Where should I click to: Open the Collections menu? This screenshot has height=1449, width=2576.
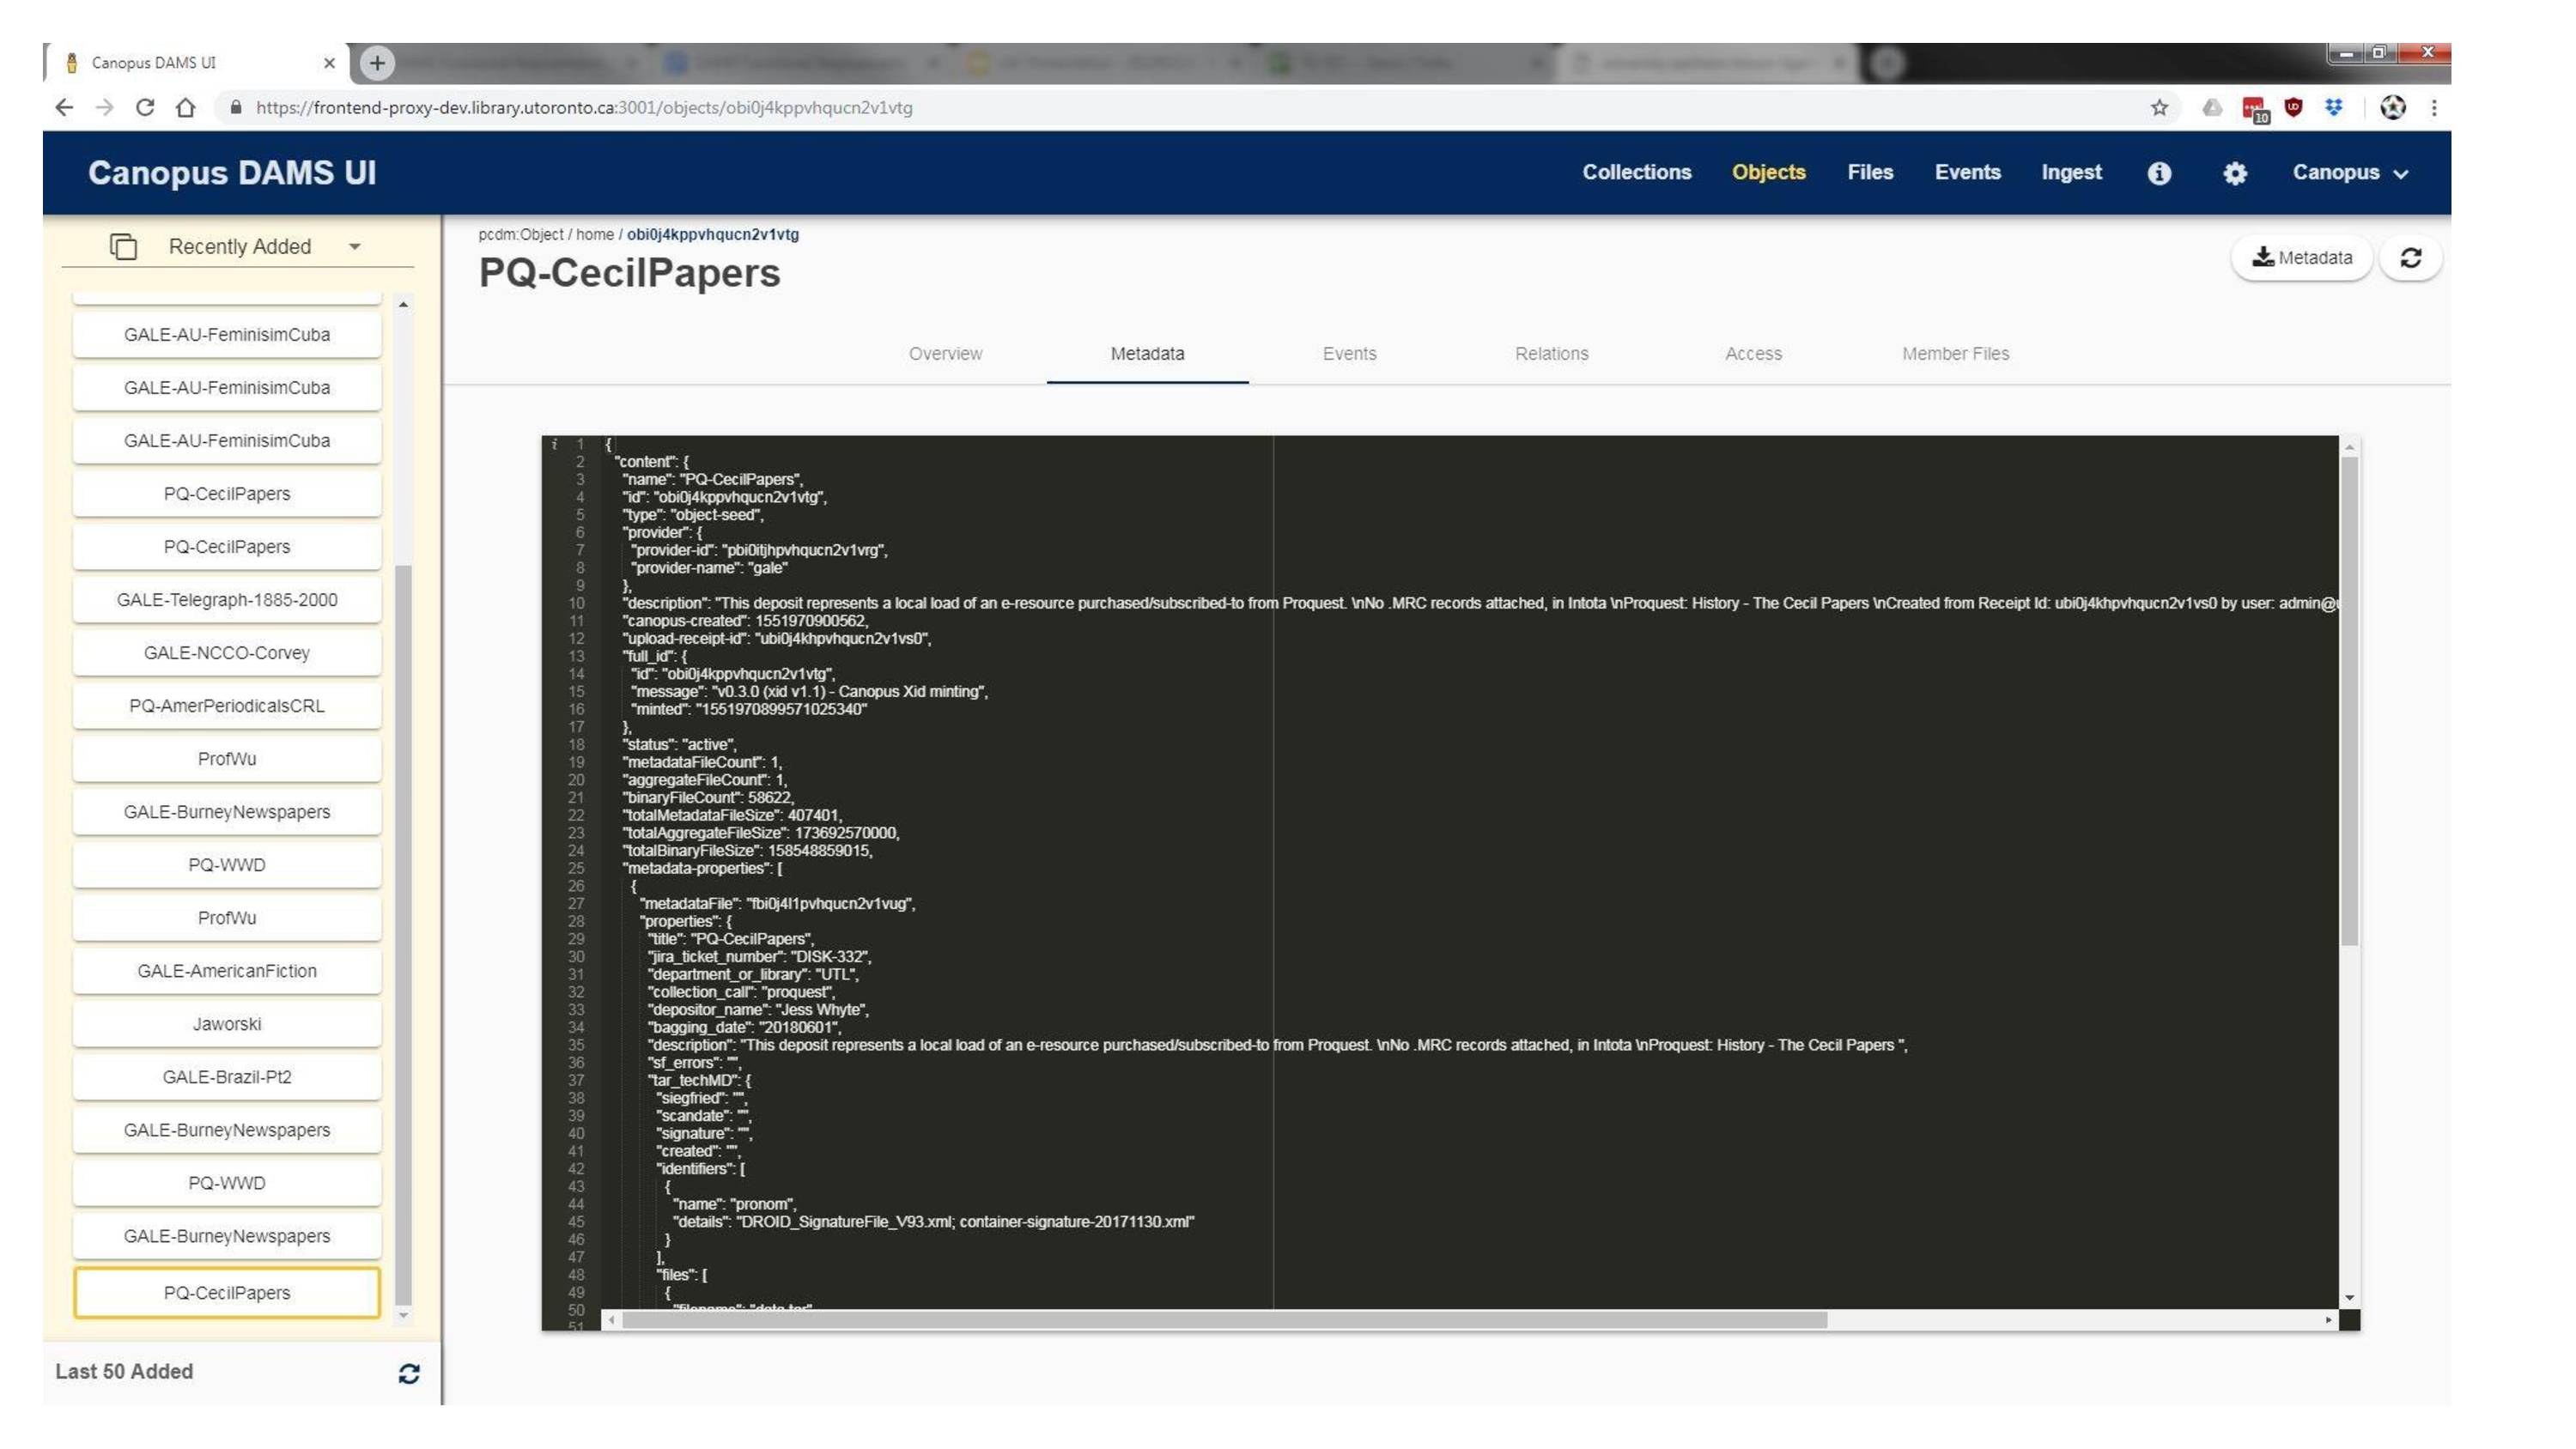(1636, 172)
